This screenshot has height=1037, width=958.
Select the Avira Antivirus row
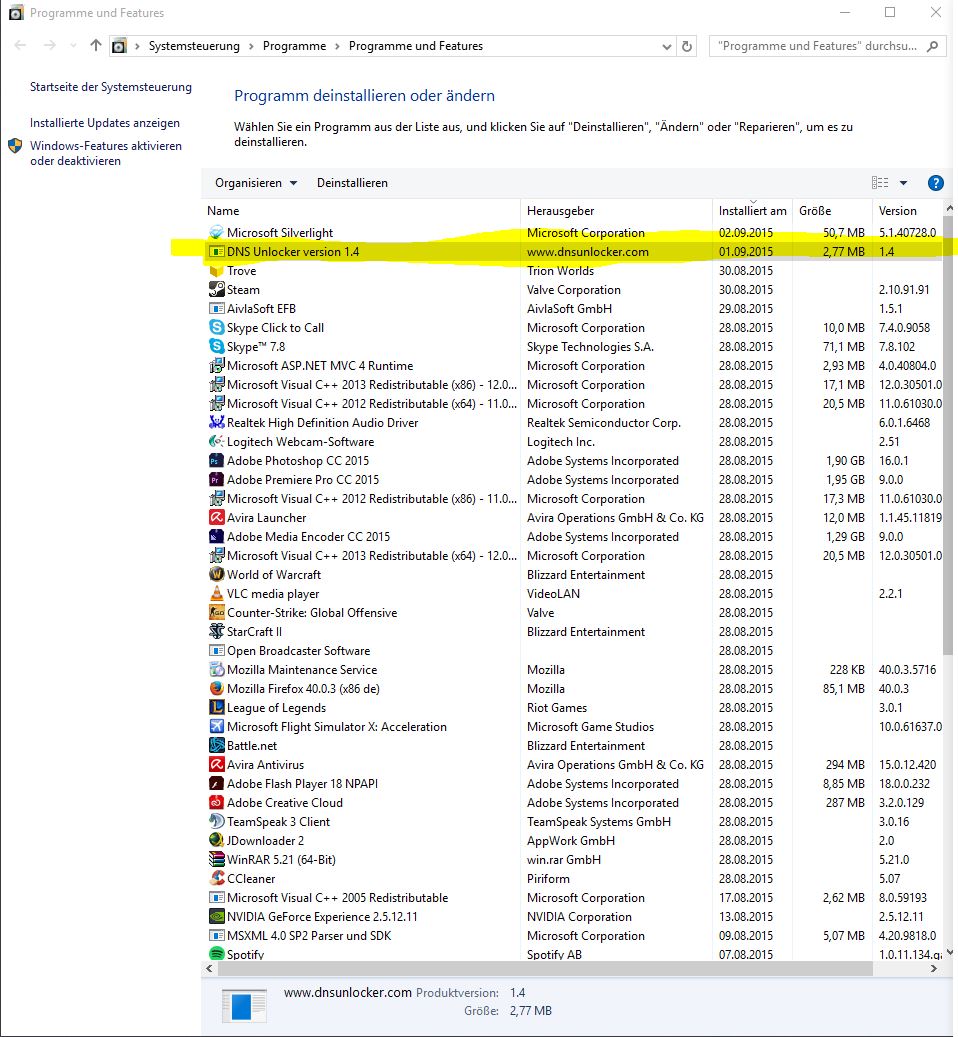coord(573,765)
